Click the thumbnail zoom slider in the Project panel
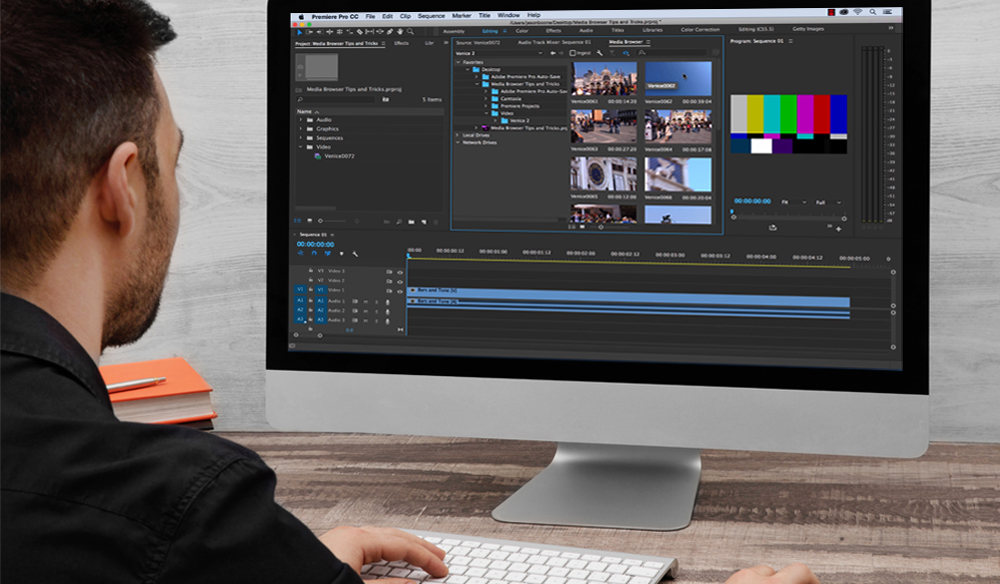This screenshot has height=584, width=1000. tap(320, 222)
